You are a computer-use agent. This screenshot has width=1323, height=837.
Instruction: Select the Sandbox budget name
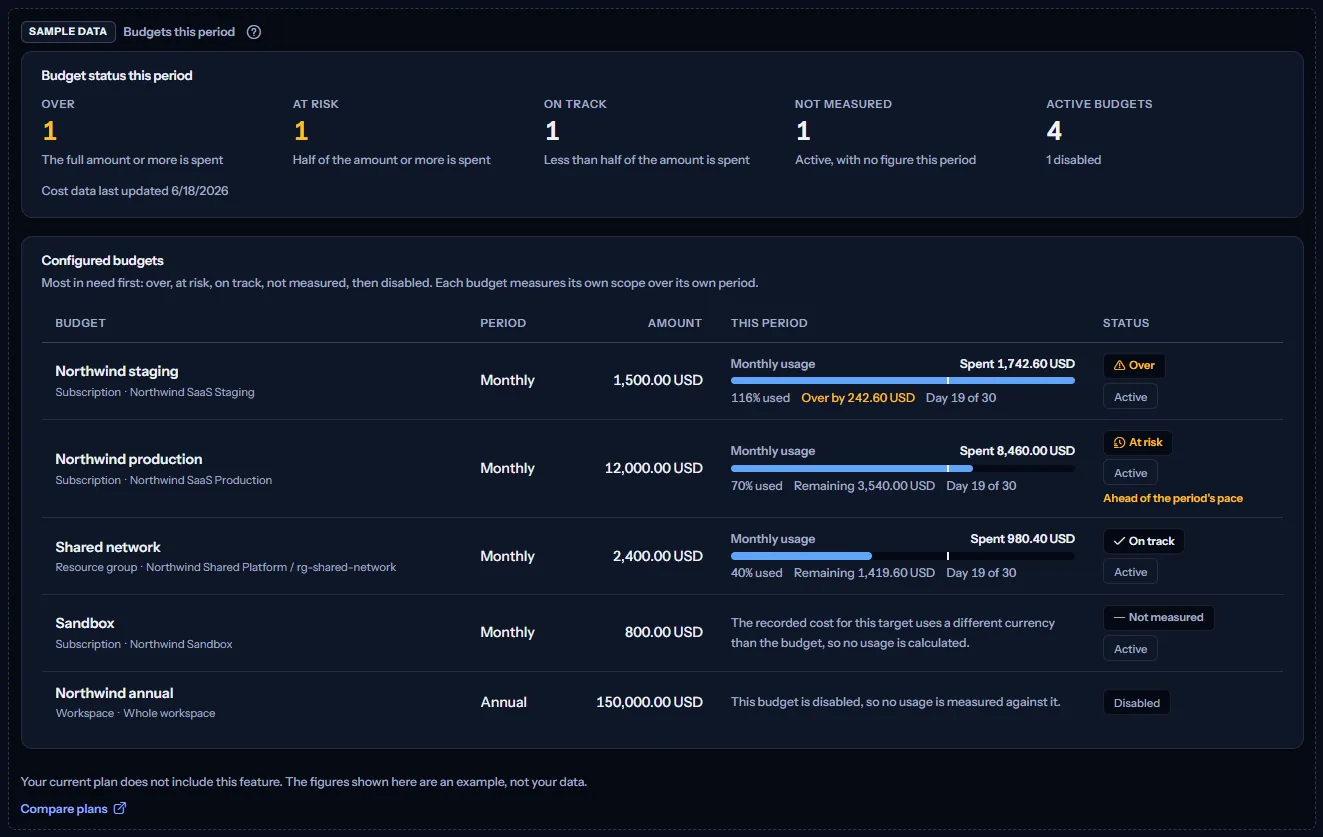pos(85,623)
